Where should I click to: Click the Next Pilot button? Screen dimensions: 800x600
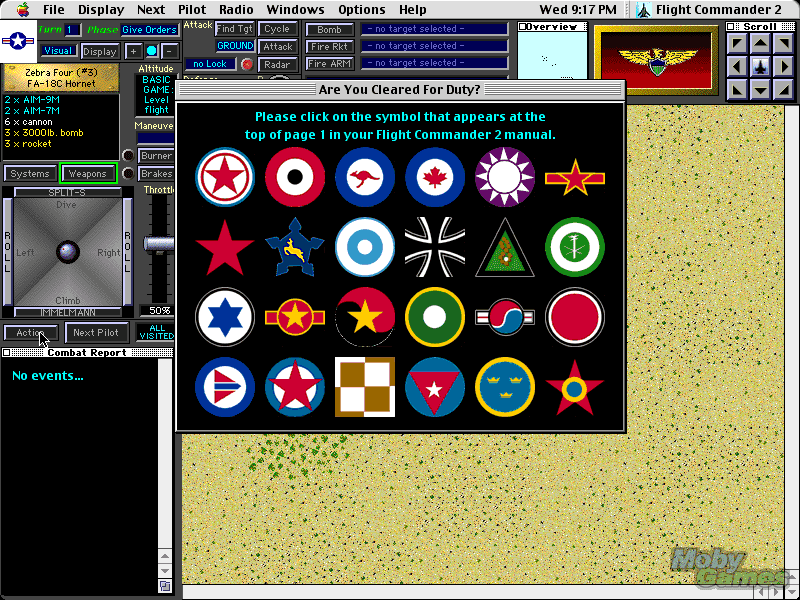point(96,333)
